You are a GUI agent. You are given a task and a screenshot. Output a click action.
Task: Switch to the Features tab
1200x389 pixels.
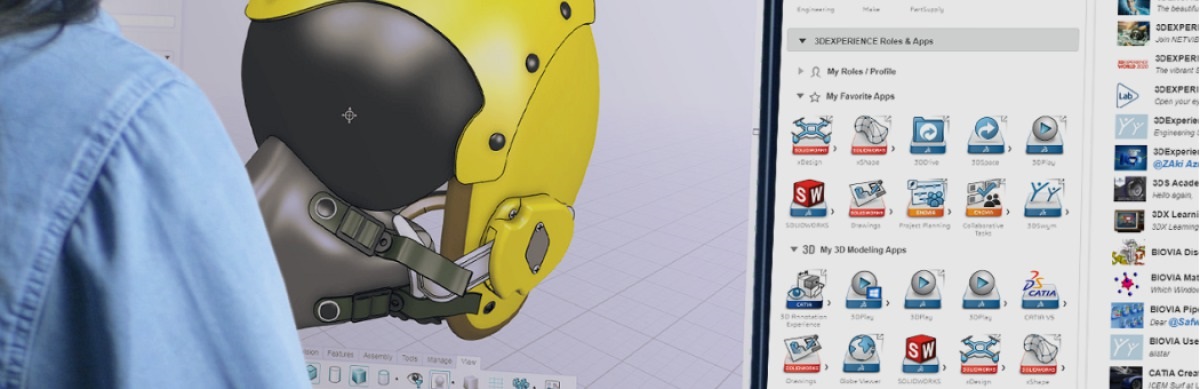coord(340,354)
